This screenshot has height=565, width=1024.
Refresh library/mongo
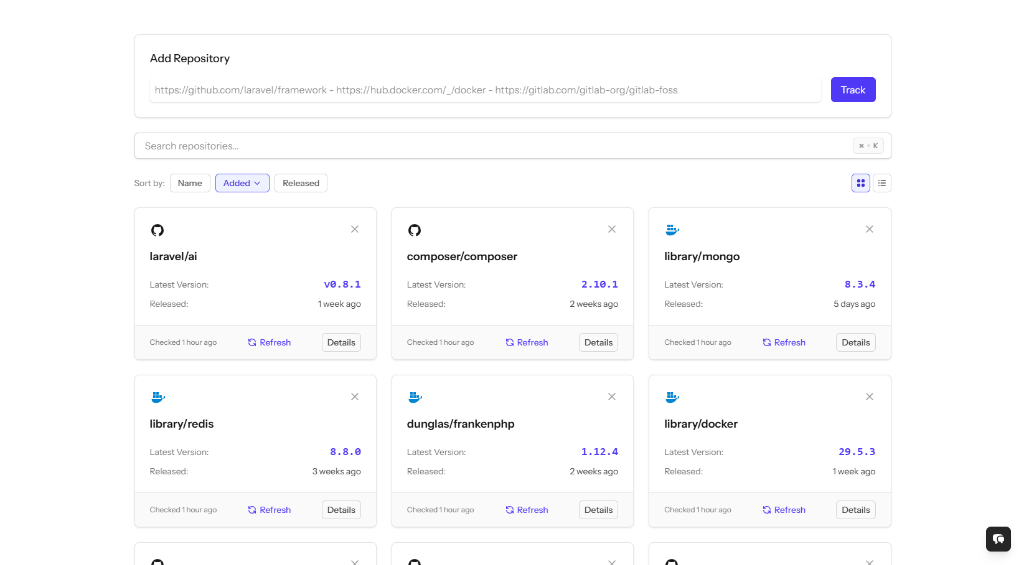click(784, 342)
